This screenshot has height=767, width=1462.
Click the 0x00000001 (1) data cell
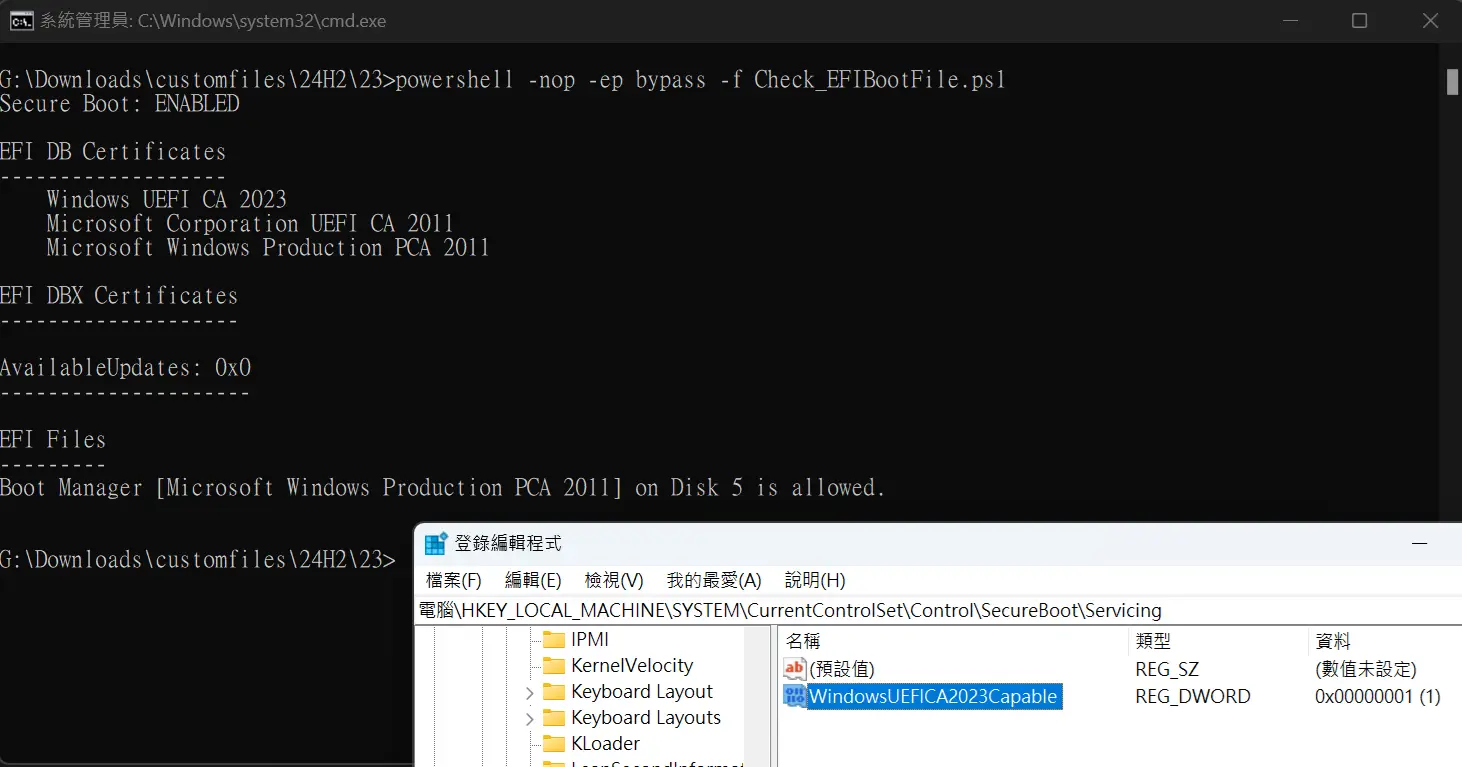coord(1378,696)
